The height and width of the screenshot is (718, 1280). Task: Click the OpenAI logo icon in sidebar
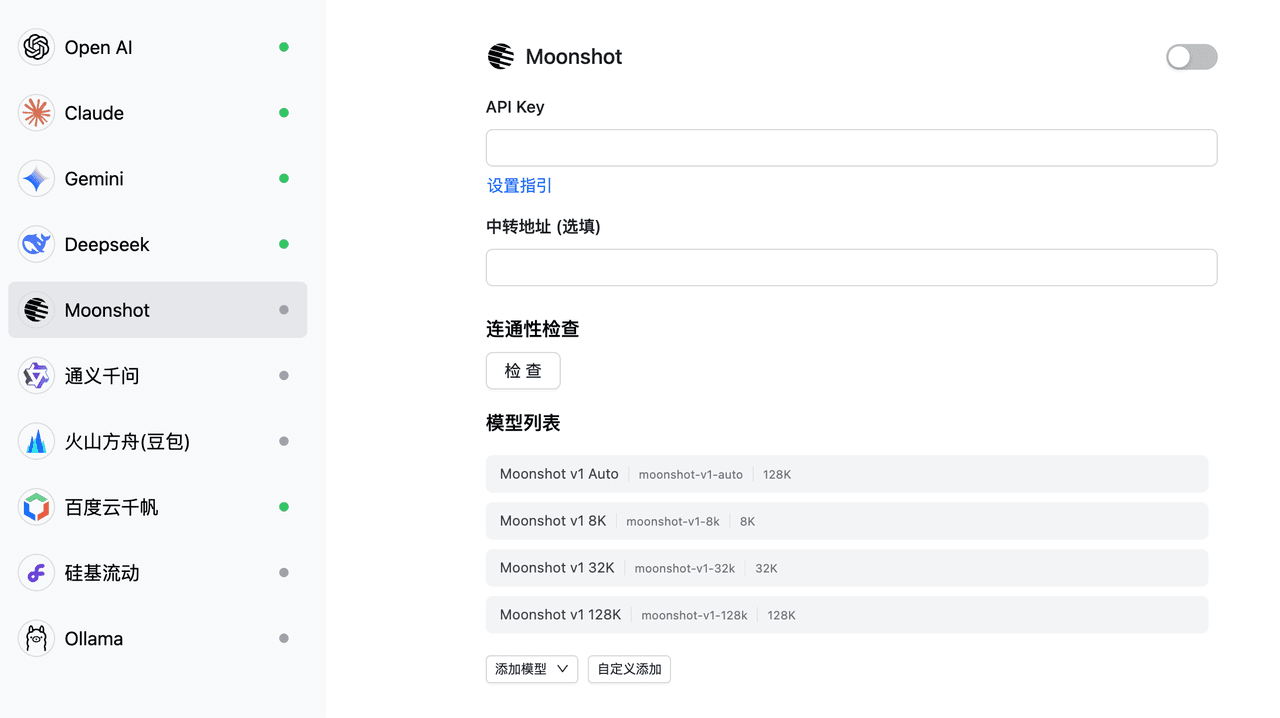click(x=36, y=47)
